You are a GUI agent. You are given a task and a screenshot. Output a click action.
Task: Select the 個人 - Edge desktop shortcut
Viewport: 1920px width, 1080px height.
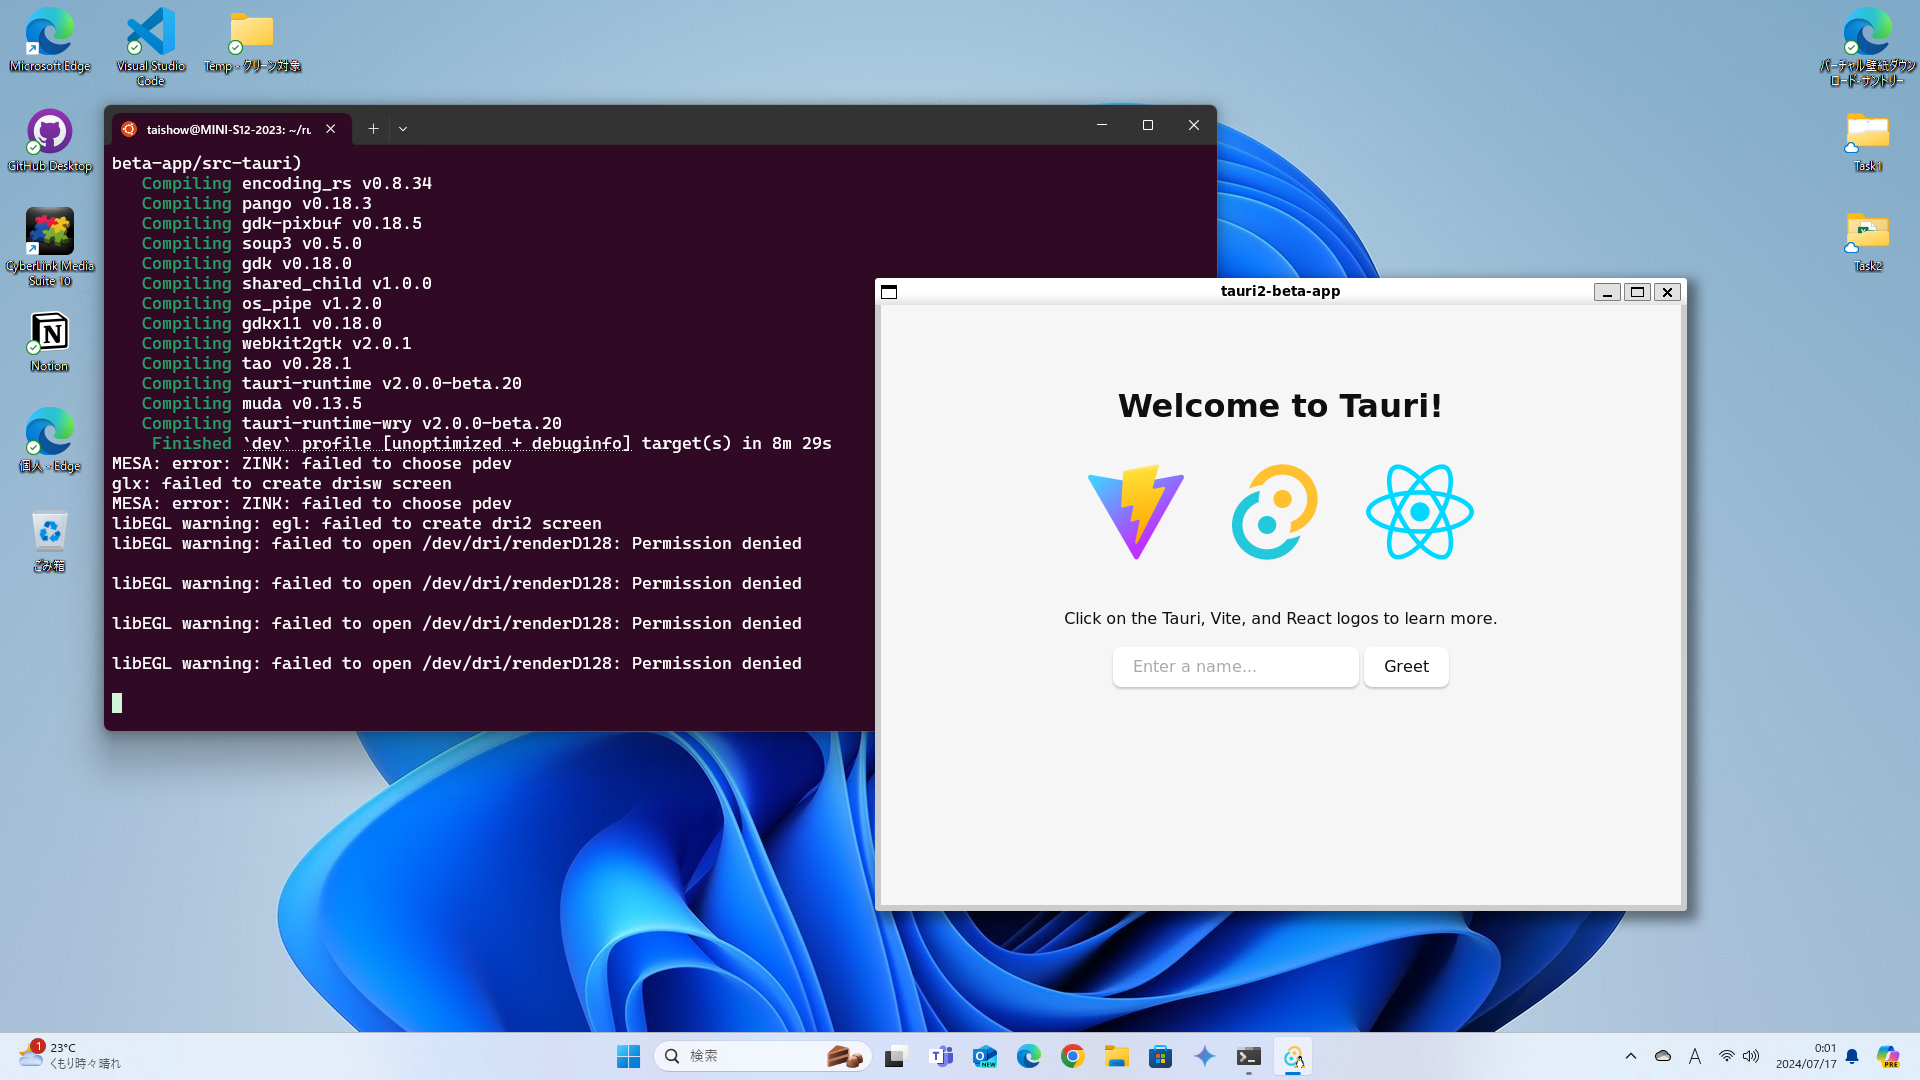(x=50, y=441)
